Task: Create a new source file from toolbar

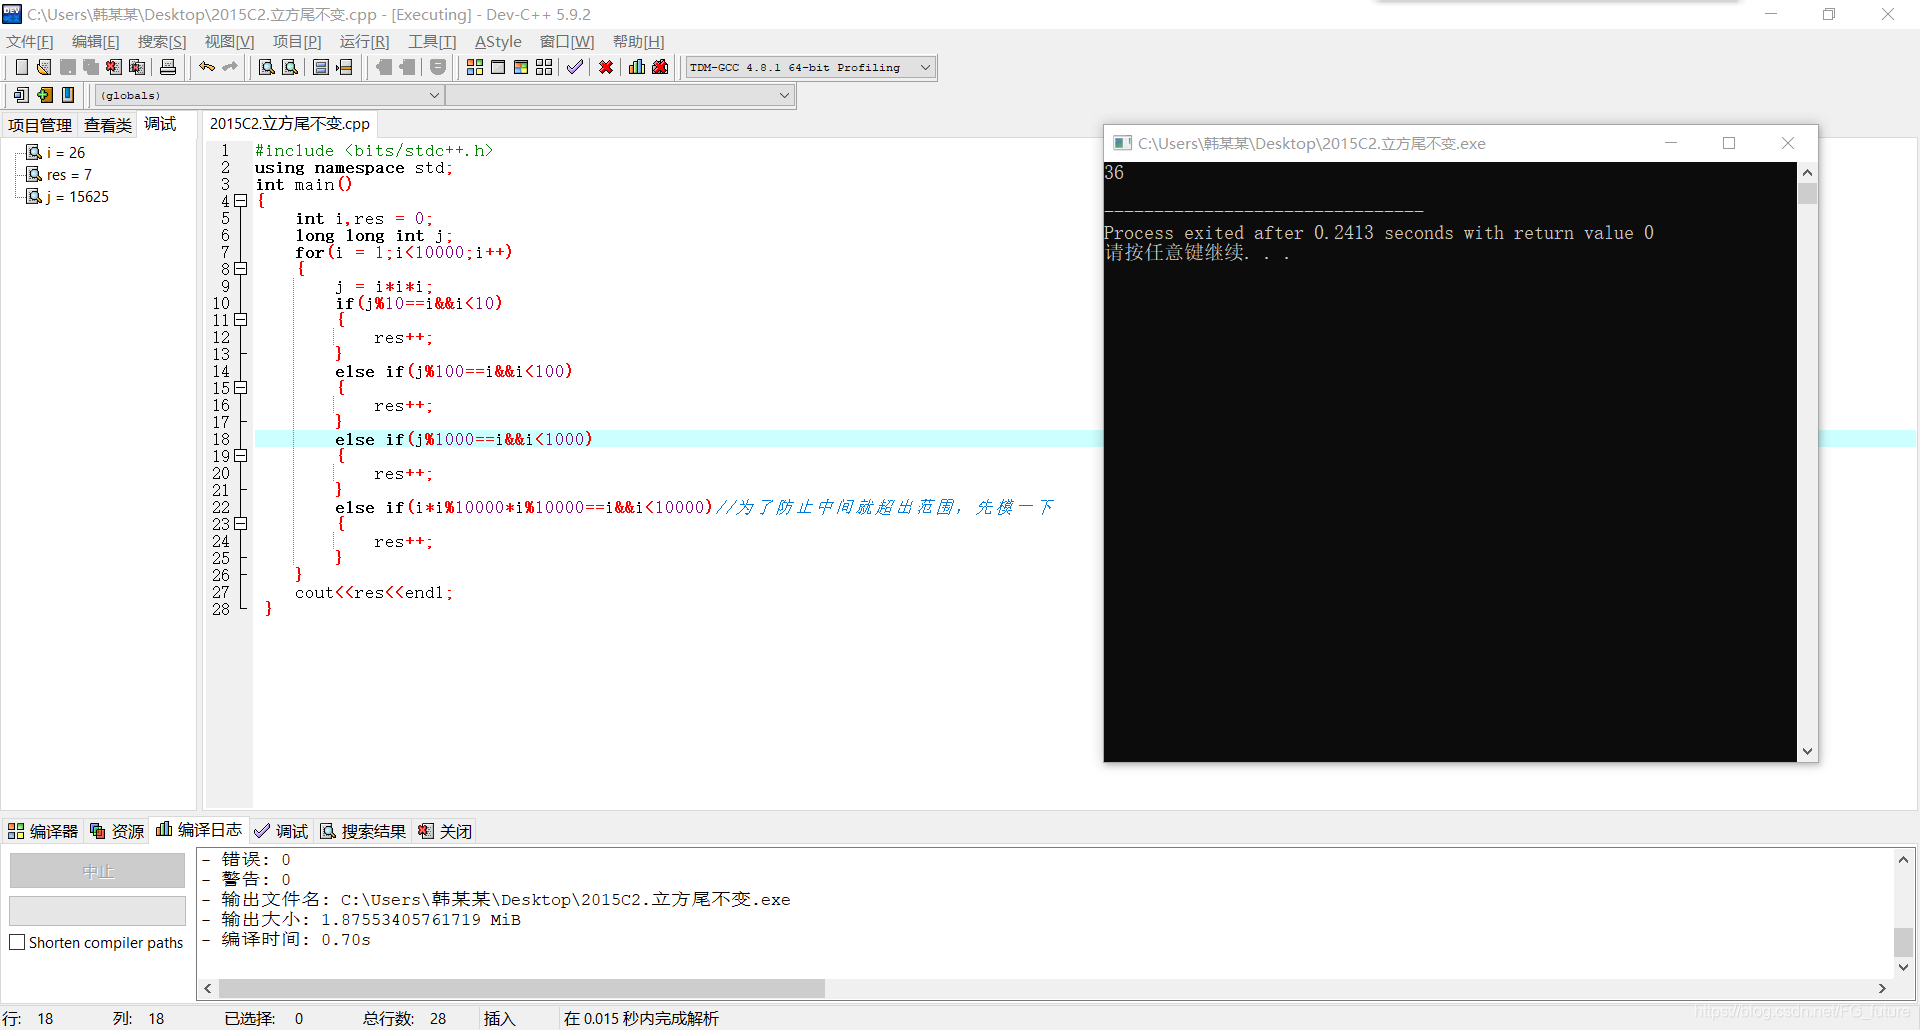Action: (21, 67)
